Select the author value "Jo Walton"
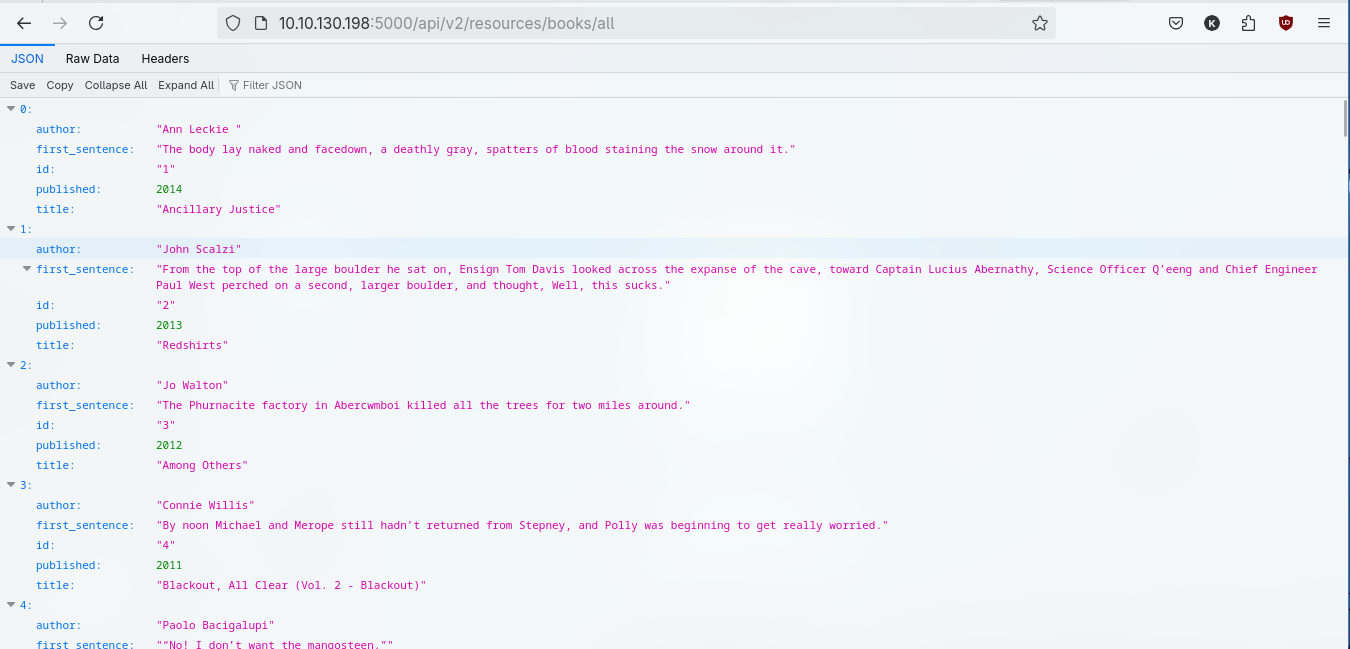Screen dimensions: 1350x649 192,385
